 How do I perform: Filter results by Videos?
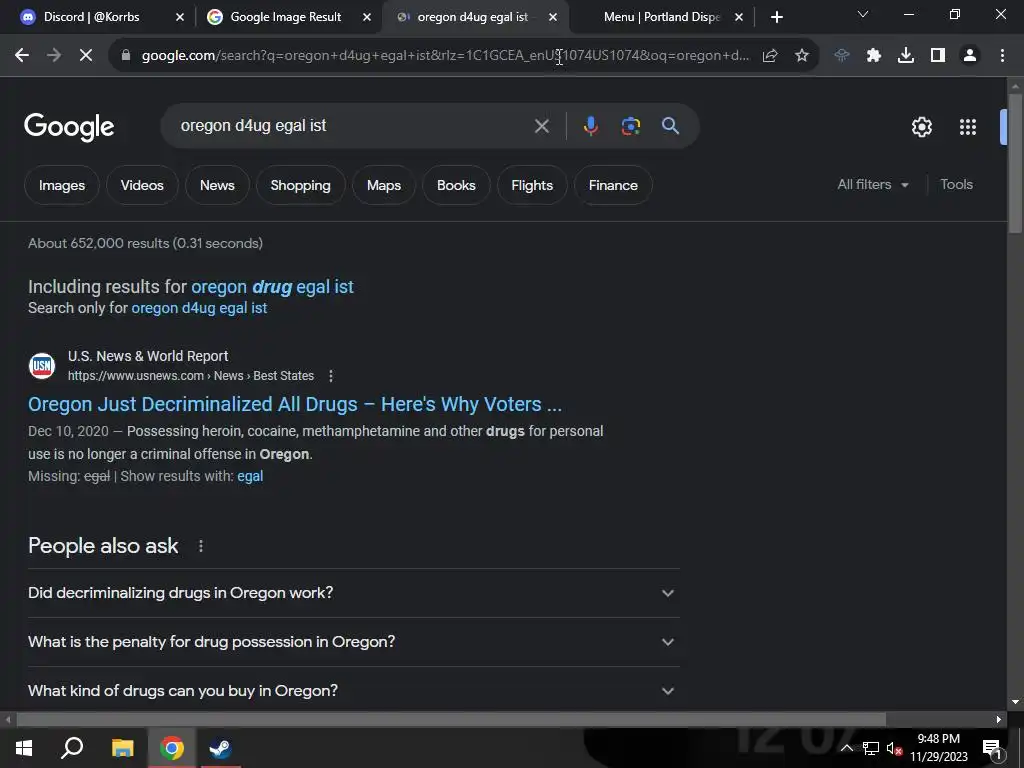coord(142,185)
